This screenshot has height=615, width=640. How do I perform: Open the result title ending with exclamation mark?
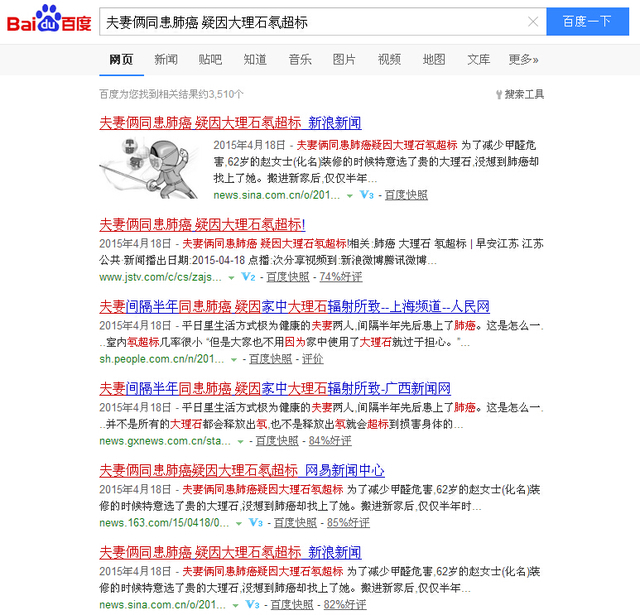pyautogui.click(x=202, y=224)
